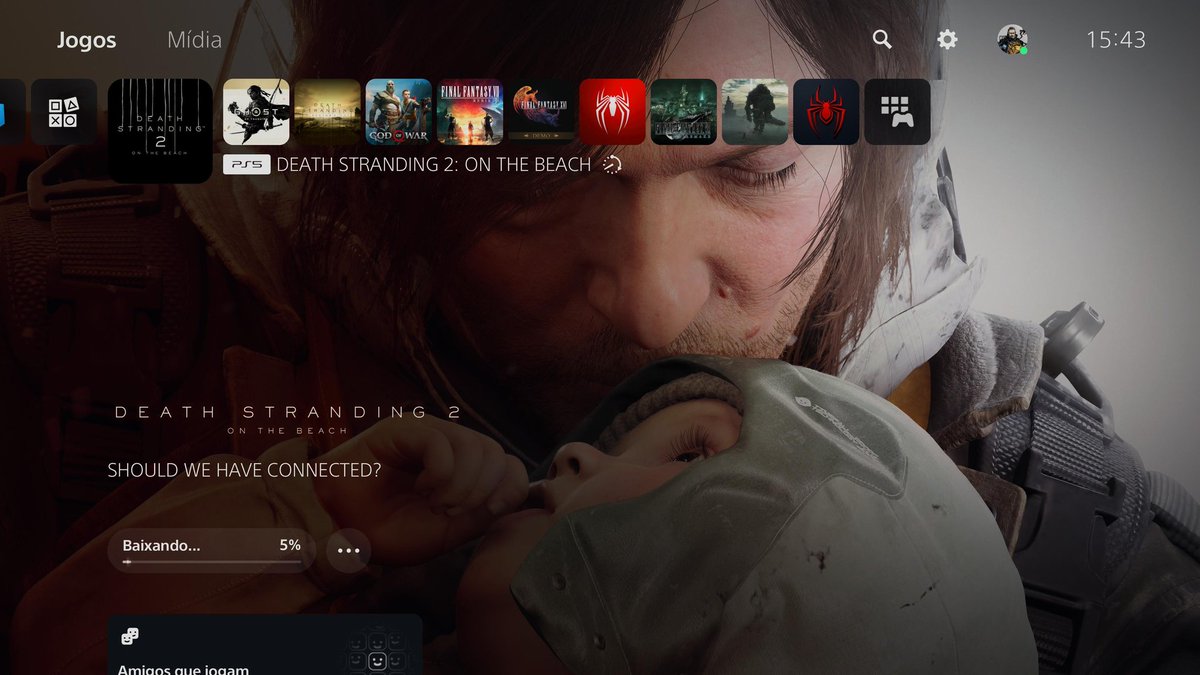Click the dice icon in Amigos card
1200x675 pixels.
point(129,637)
